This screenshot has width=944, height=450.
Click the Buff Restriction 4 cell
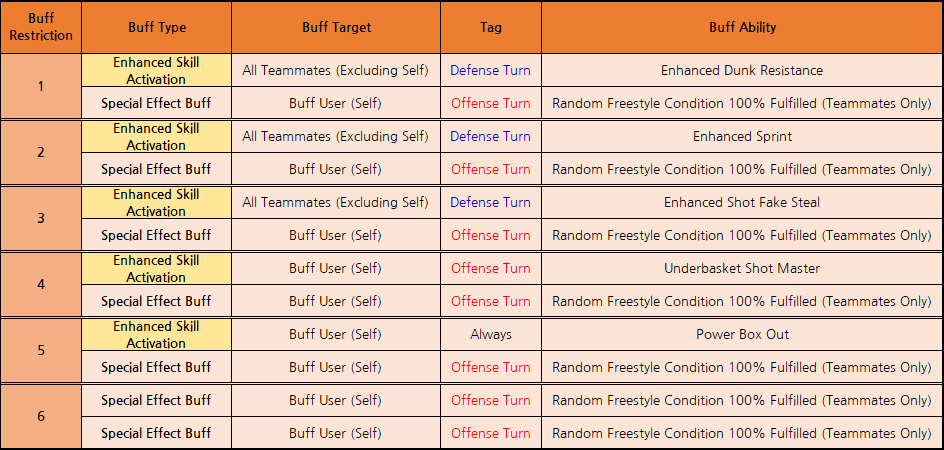pos(41,285)
